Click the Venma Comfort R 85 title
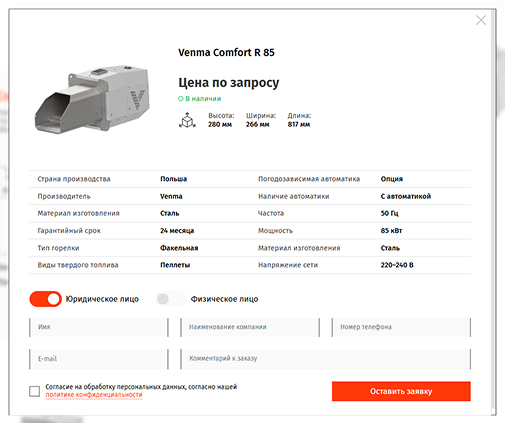The width and height of the screenshot is (505, 423). pos(226,53)
